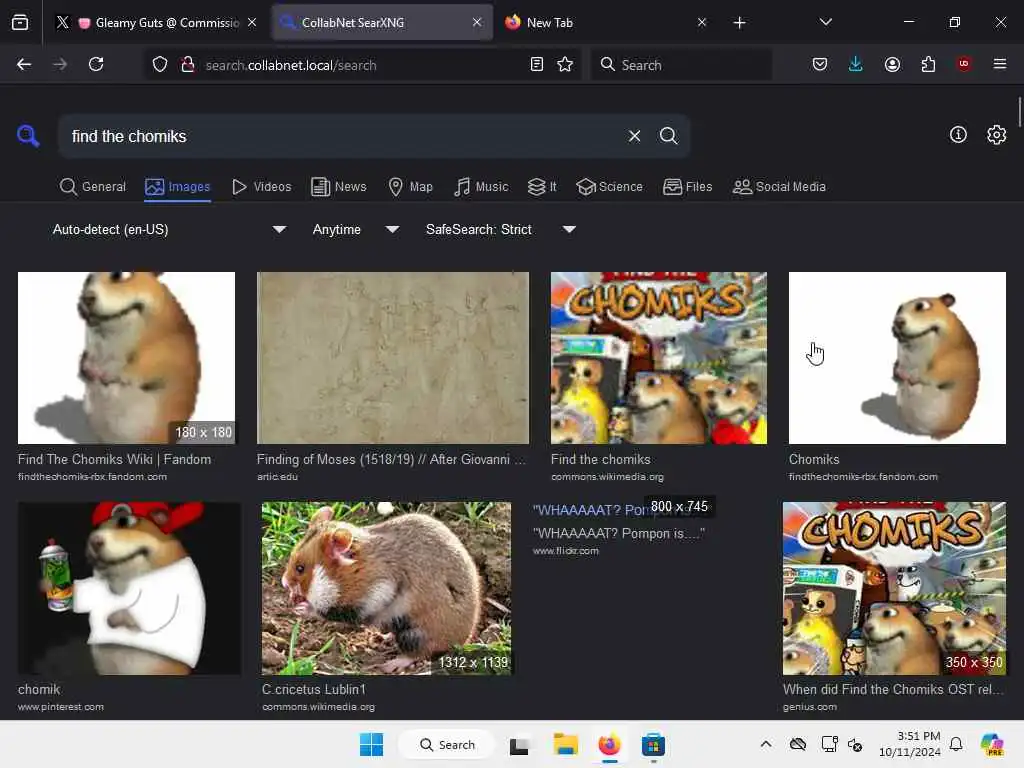1024x768 pixels.
Task: Open a new browser tab with plus
Action: (x=739, y=23)
